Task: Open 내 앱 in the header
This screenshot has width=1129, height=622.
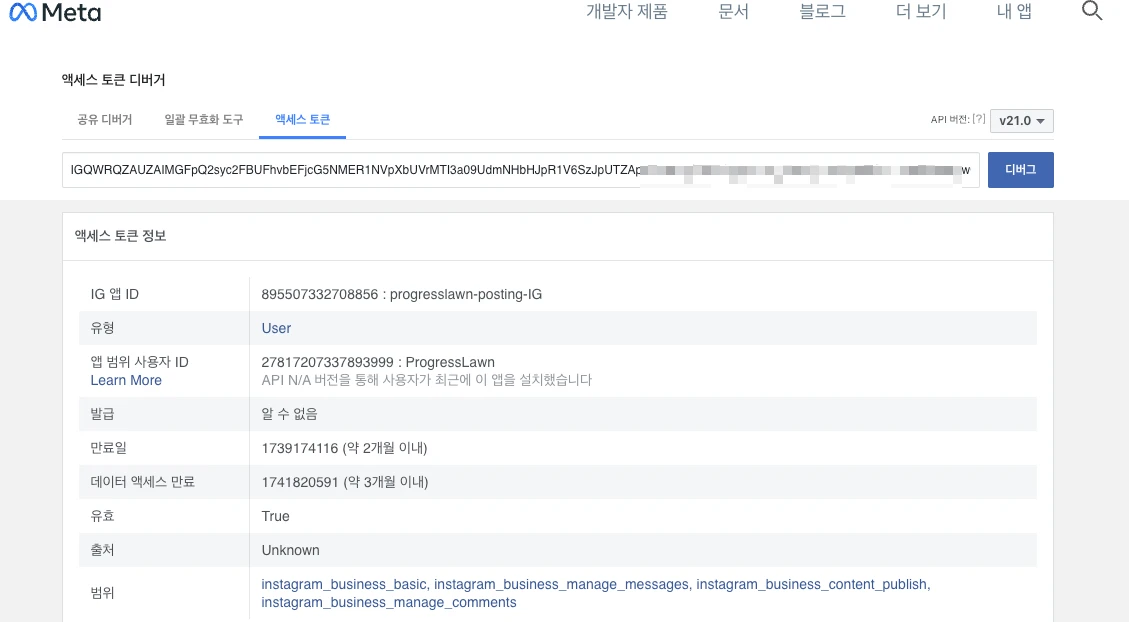Action: (x=1014, y=12)
